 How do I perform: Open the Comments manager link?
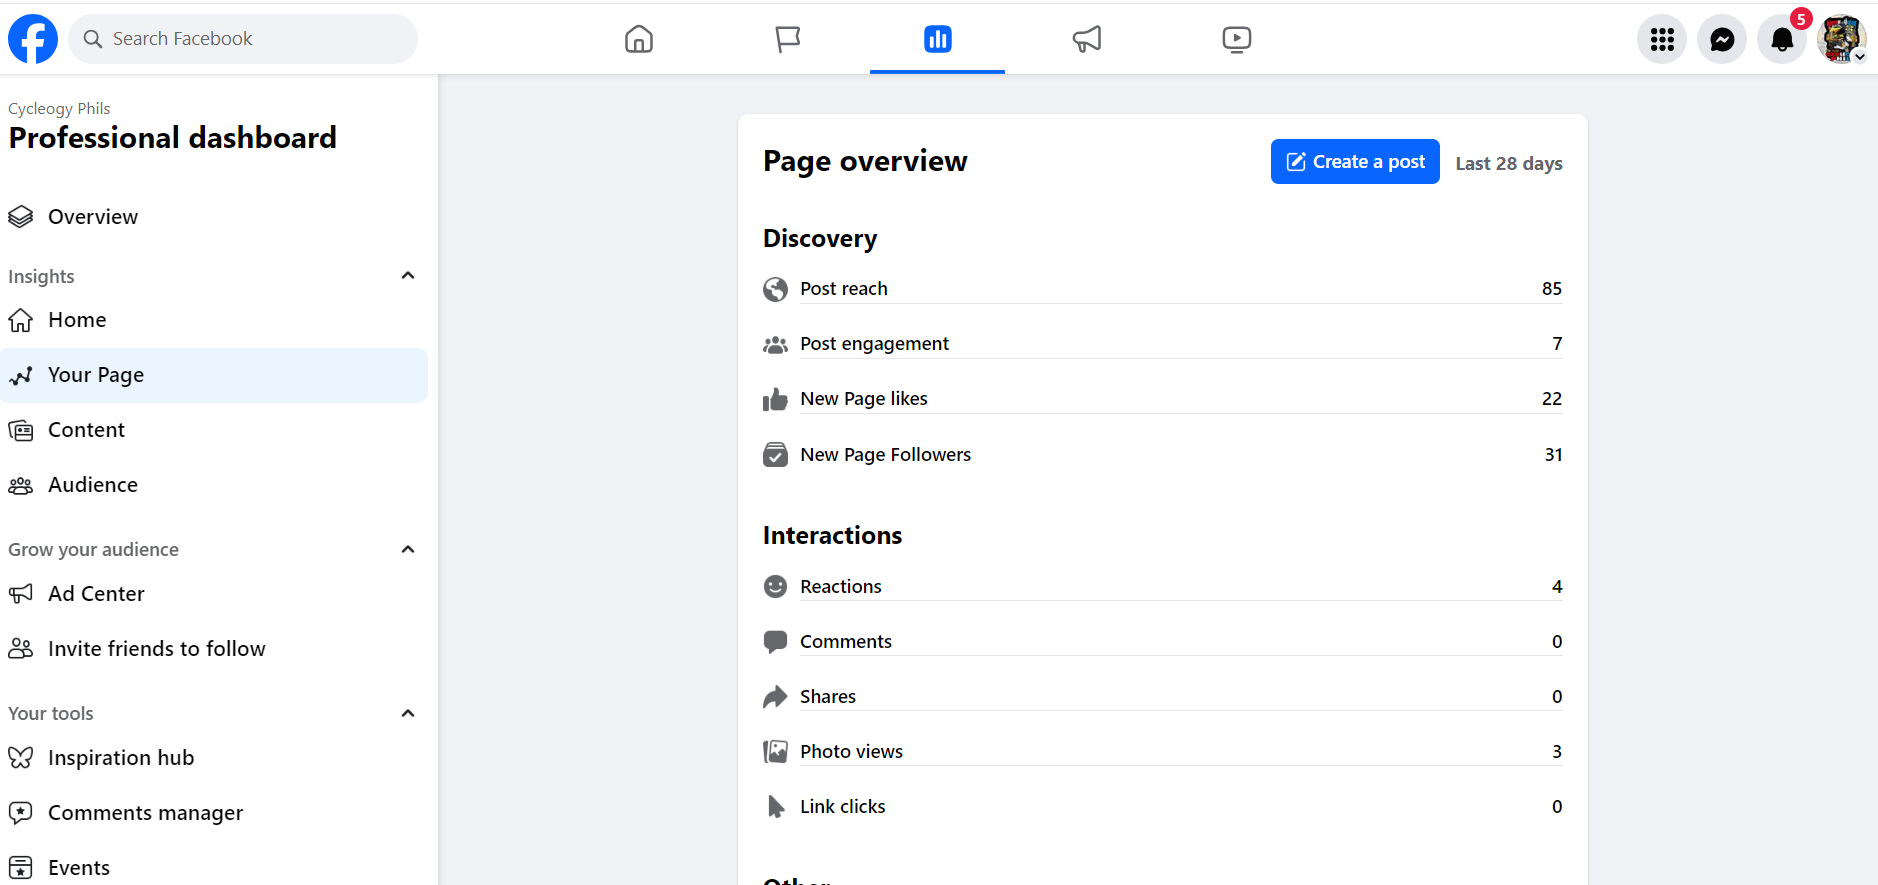tap(145, 813)
